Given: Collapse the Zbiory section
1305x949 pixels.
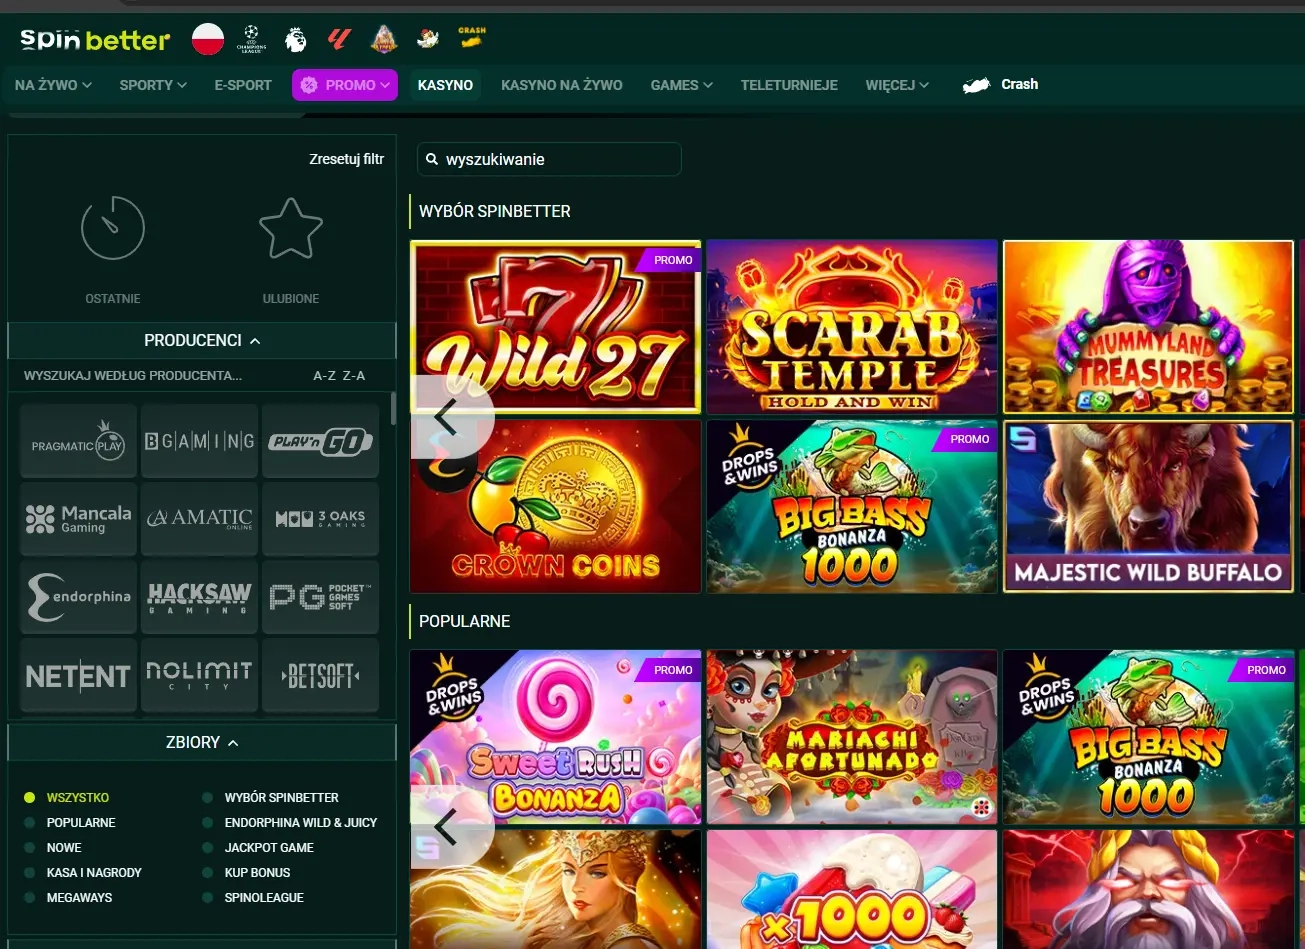Looking at the screenshot, I should pos(202,742).
